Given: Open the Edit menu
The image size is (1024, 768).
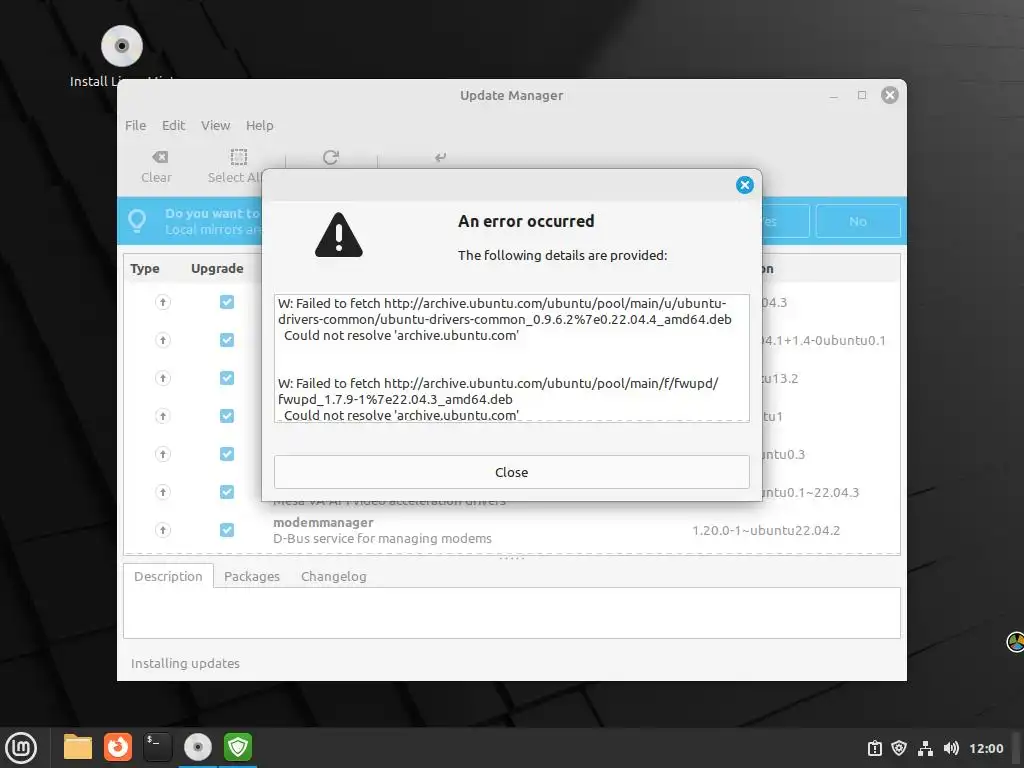Looking at the screenshot, I should point(174,125).
